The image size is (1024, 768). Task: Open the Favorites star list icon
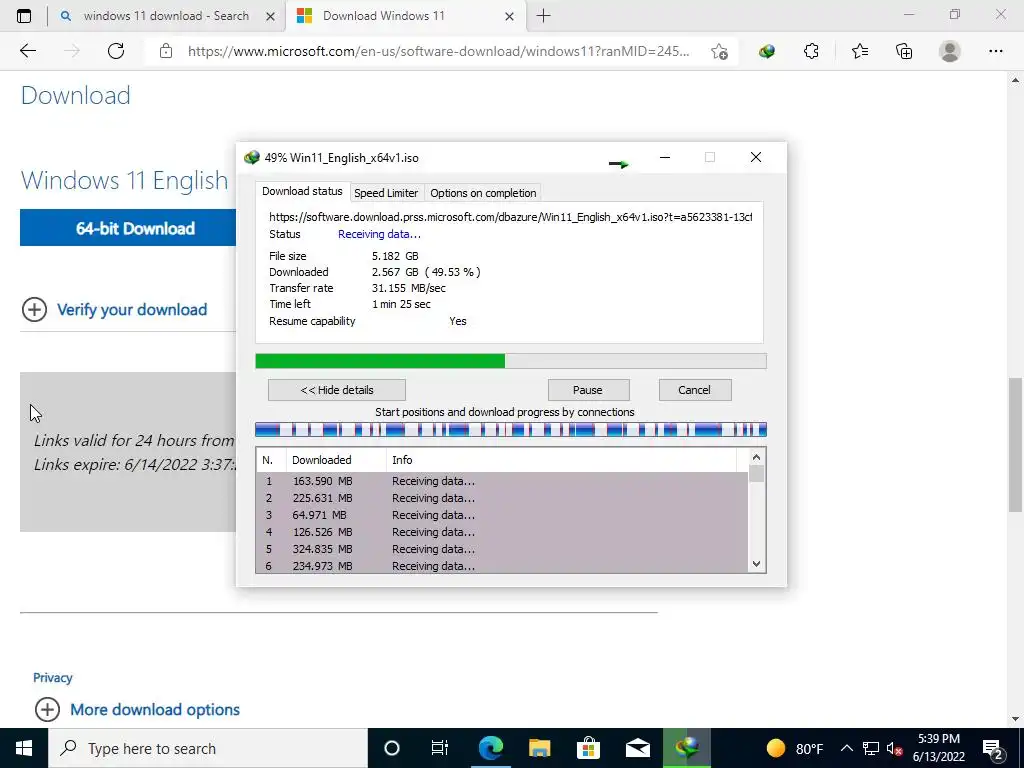pos(859,51)
